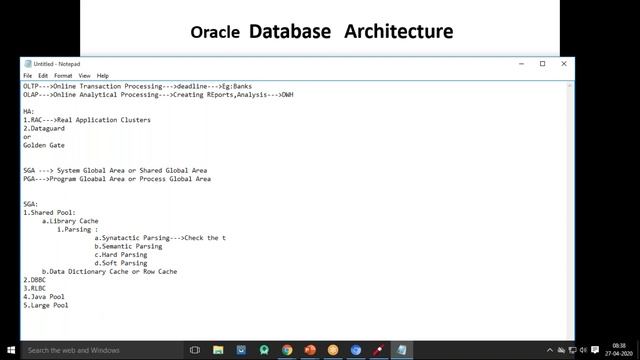Open the blue round app on taskbar
This screenshot has width=640, height=360.
pos(356,350)
